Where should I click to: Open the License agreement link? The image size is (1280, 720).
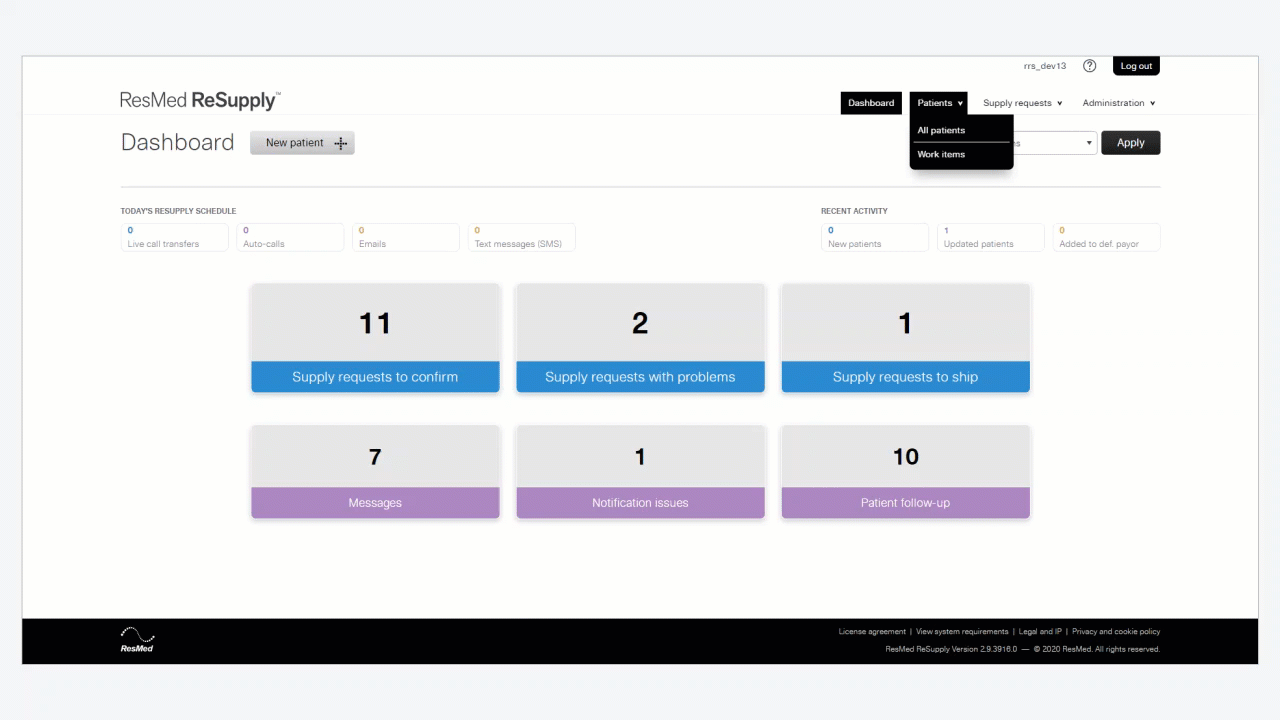coord(872,632)
